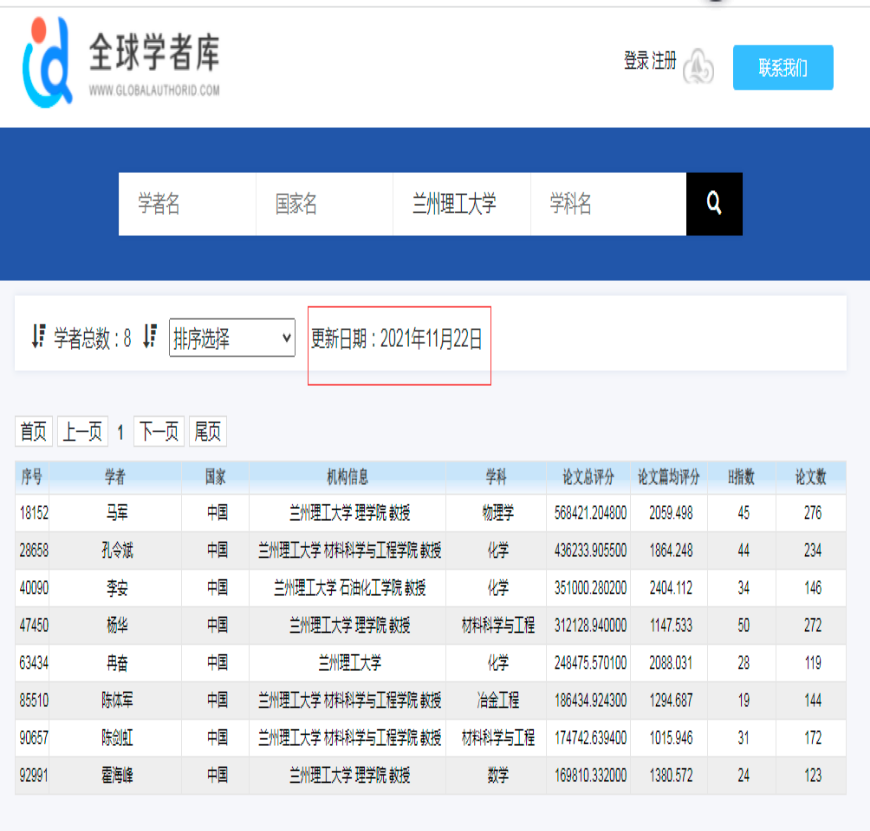Go to 首页 first page
Image resolution: width=870 pixels, height=831 pixels.
coord(34,432)
